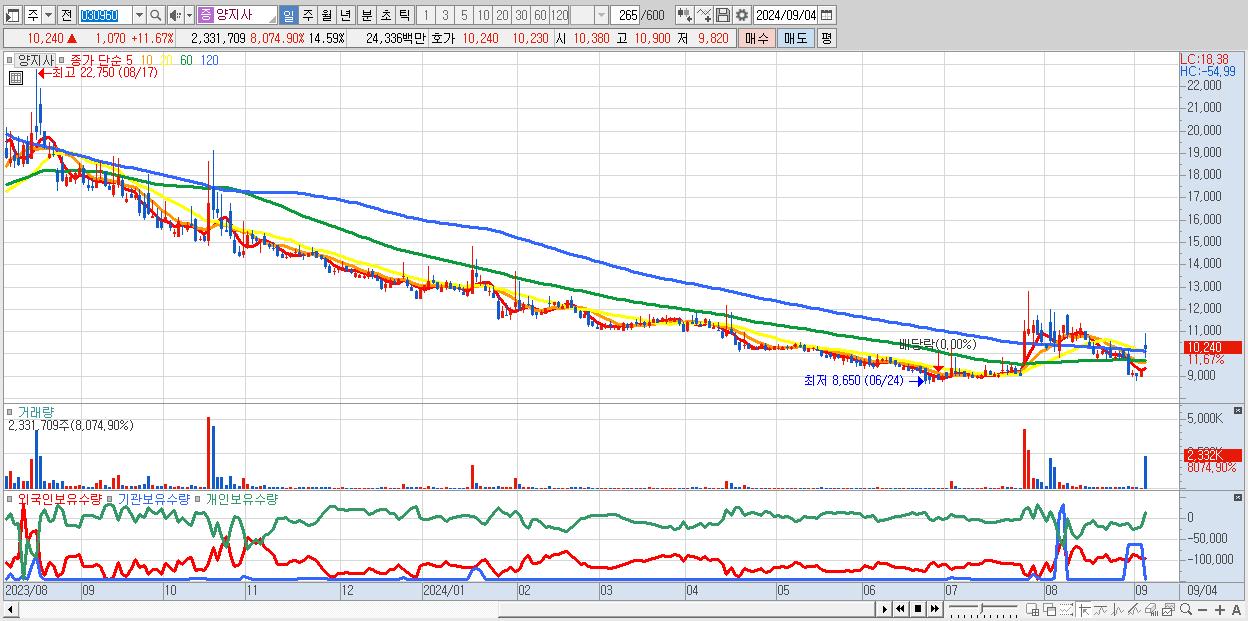Click the 기관보유수량 indicator label
This screenshot has width=1248, height=621.
[x=155, y=498]
